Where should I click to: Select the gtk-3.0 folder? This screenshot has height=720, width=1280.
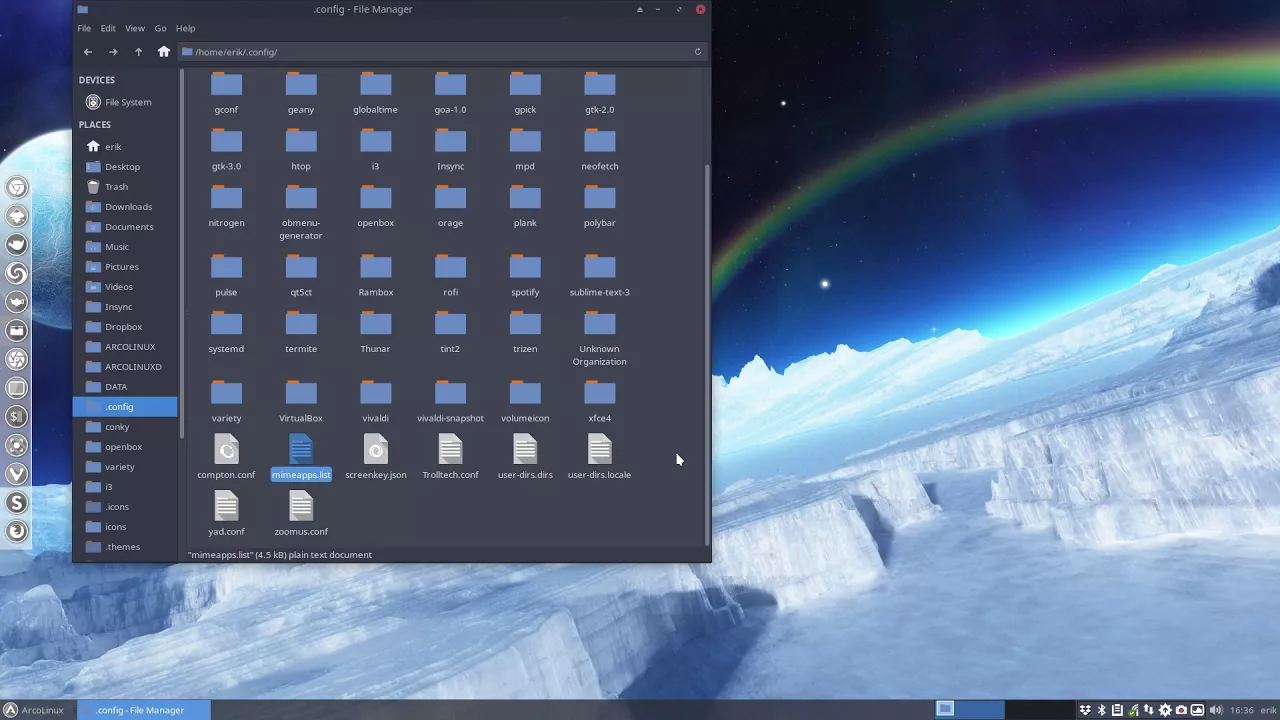[x=226, y=150]
